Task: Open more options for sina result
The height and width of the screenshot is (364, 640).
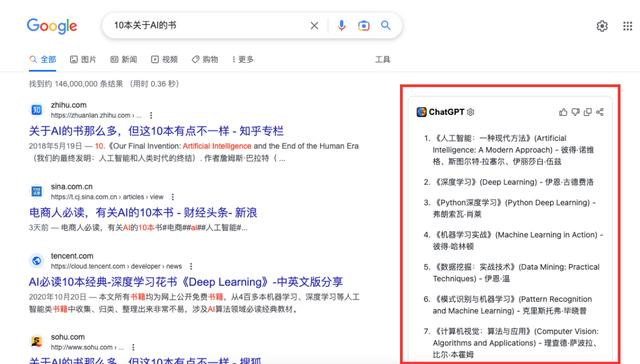Action: (x=173, y=197)
